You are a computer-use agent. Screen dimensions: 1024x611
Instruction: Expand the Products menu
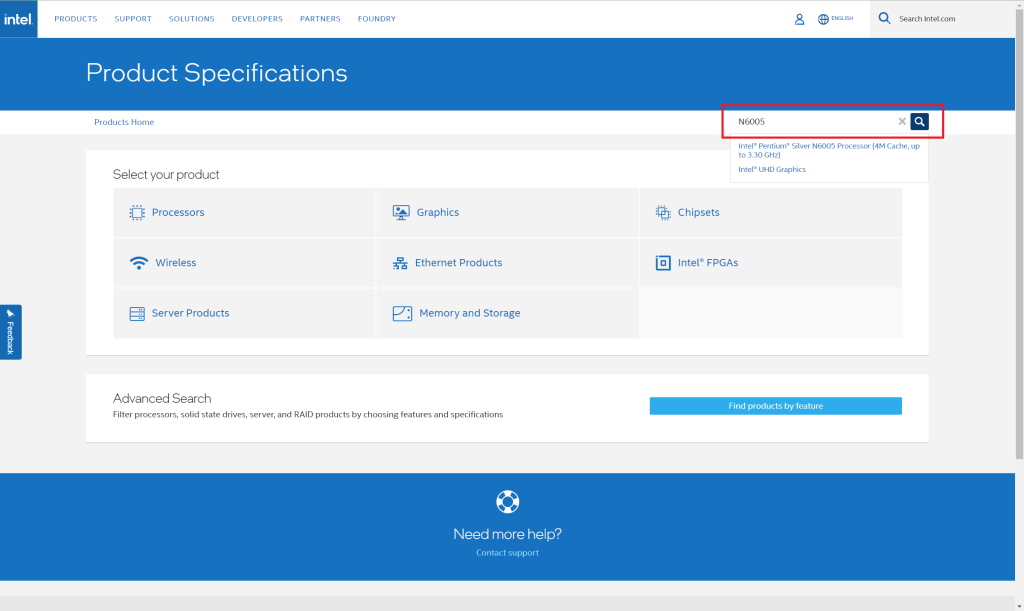coord(76,19)
